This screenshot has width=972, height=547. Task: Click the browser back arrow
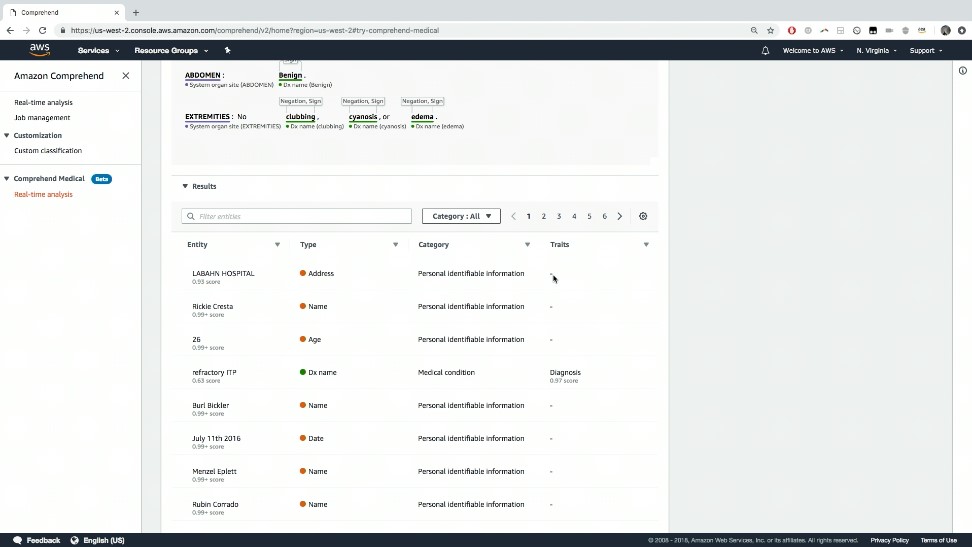pos(10,30)
